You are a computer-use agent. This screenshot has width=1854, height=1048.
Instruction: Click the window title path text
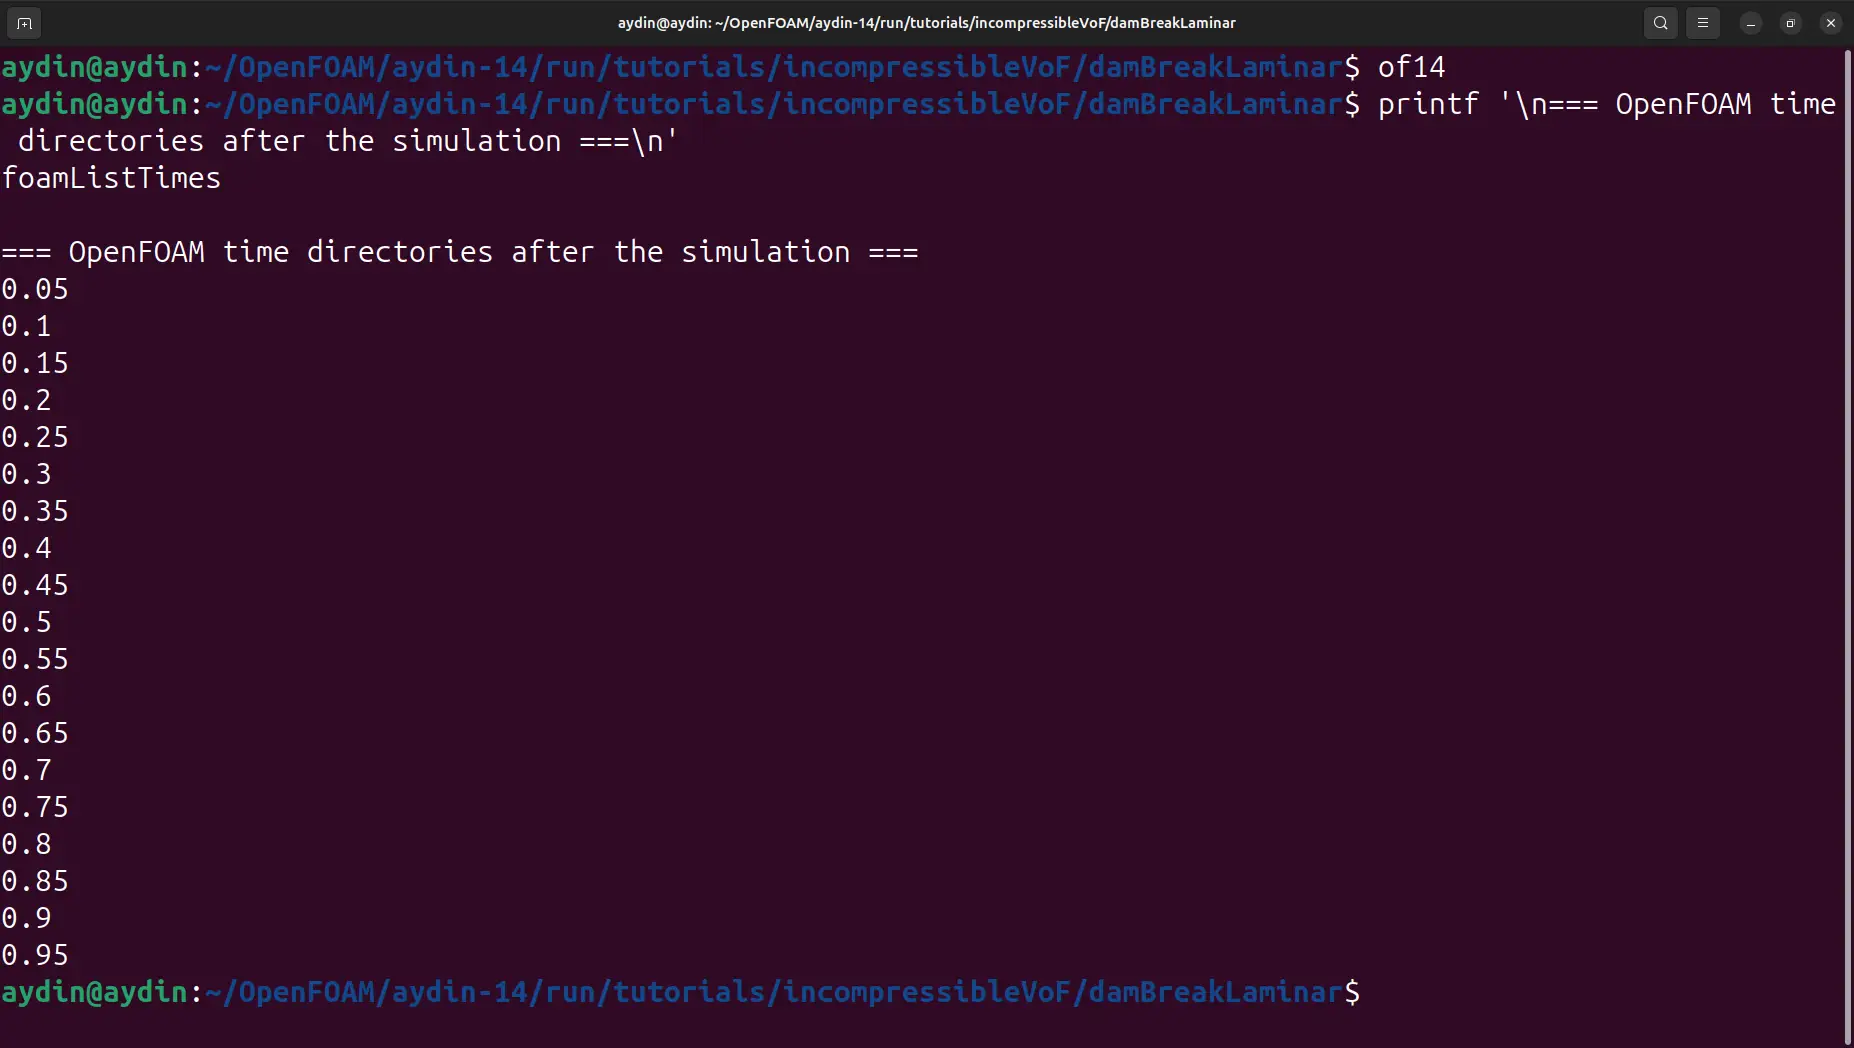point(926,23)
